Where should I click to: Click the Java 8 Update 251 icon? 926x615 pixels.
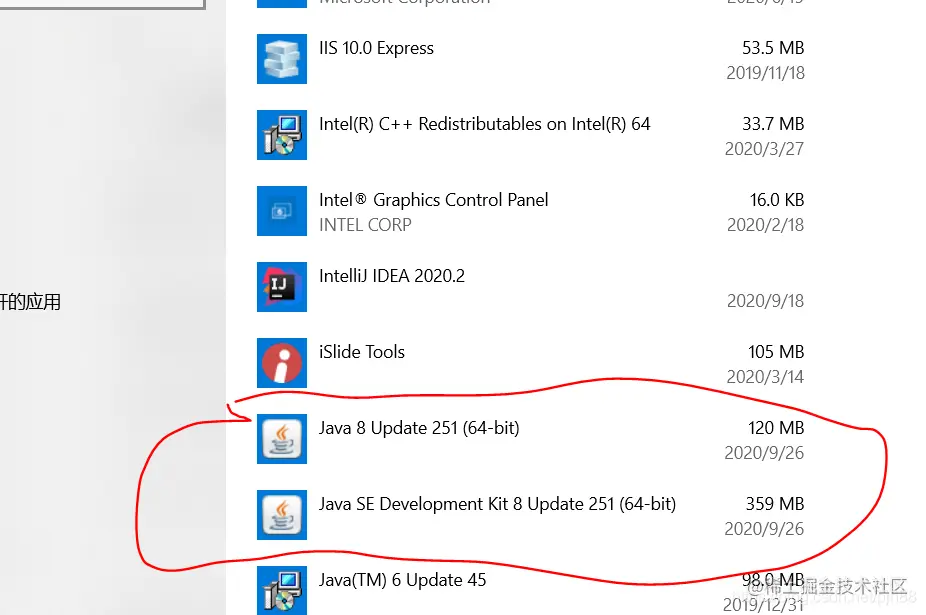[282, 439]
